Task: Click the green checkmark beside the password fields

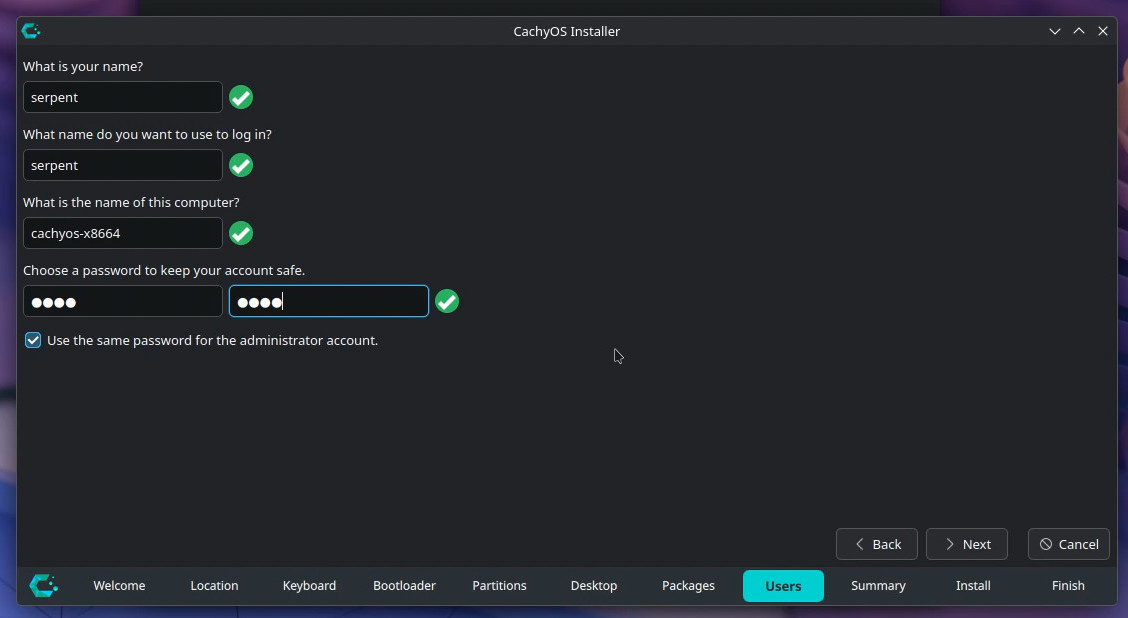Action: (447, 301)
